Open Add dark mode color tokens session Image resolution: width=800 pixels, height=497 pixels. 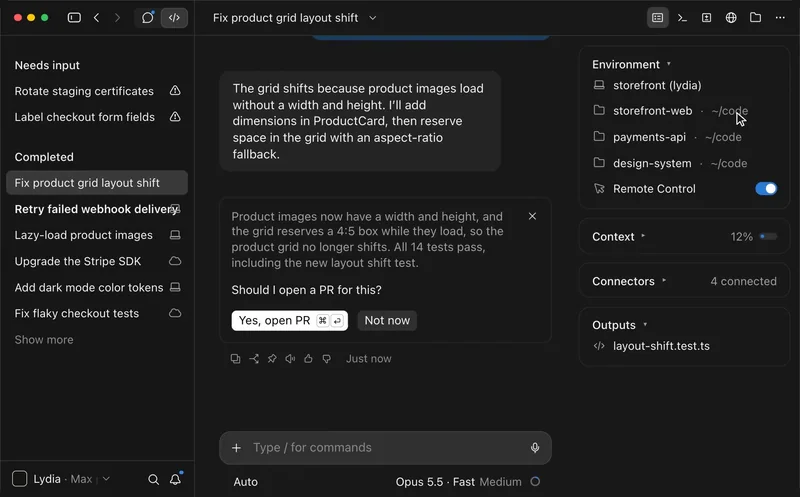coord(97,288)
